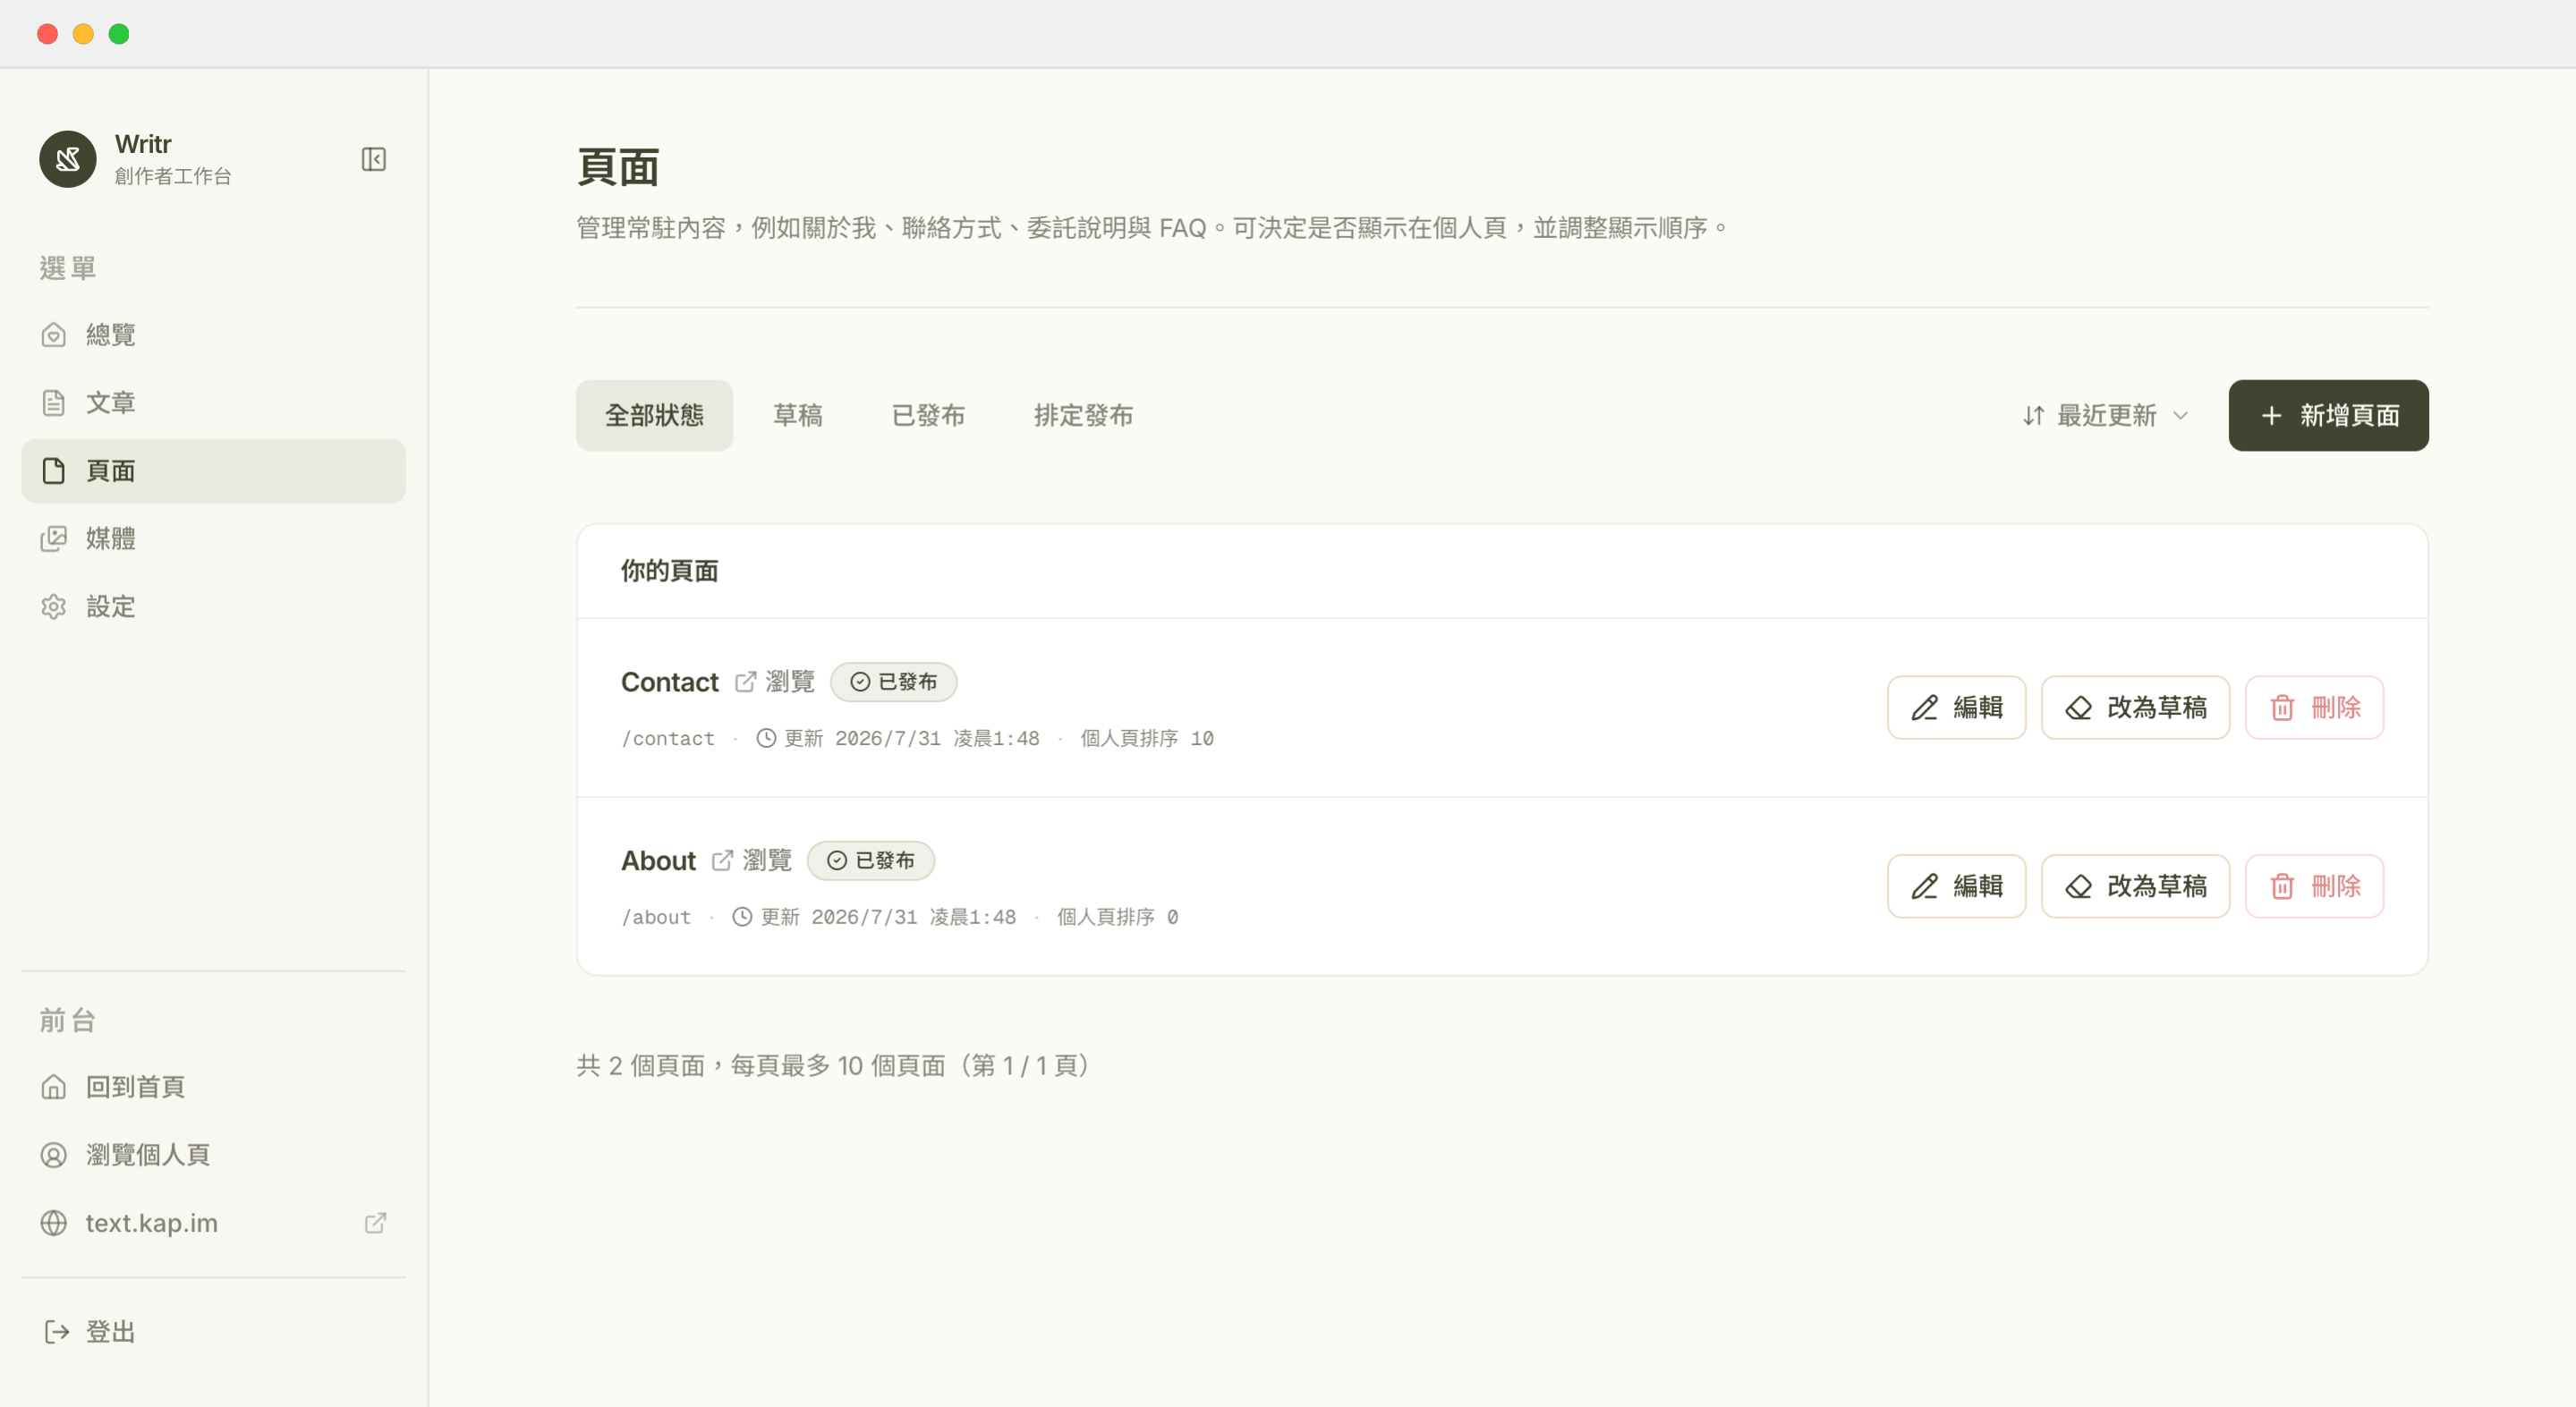The height and width of the screenshot is (1407, 2576).
Task: Click the user icon beside 瀏覽個人頁
Action: pyautogui.click(x=54, y=1154)
